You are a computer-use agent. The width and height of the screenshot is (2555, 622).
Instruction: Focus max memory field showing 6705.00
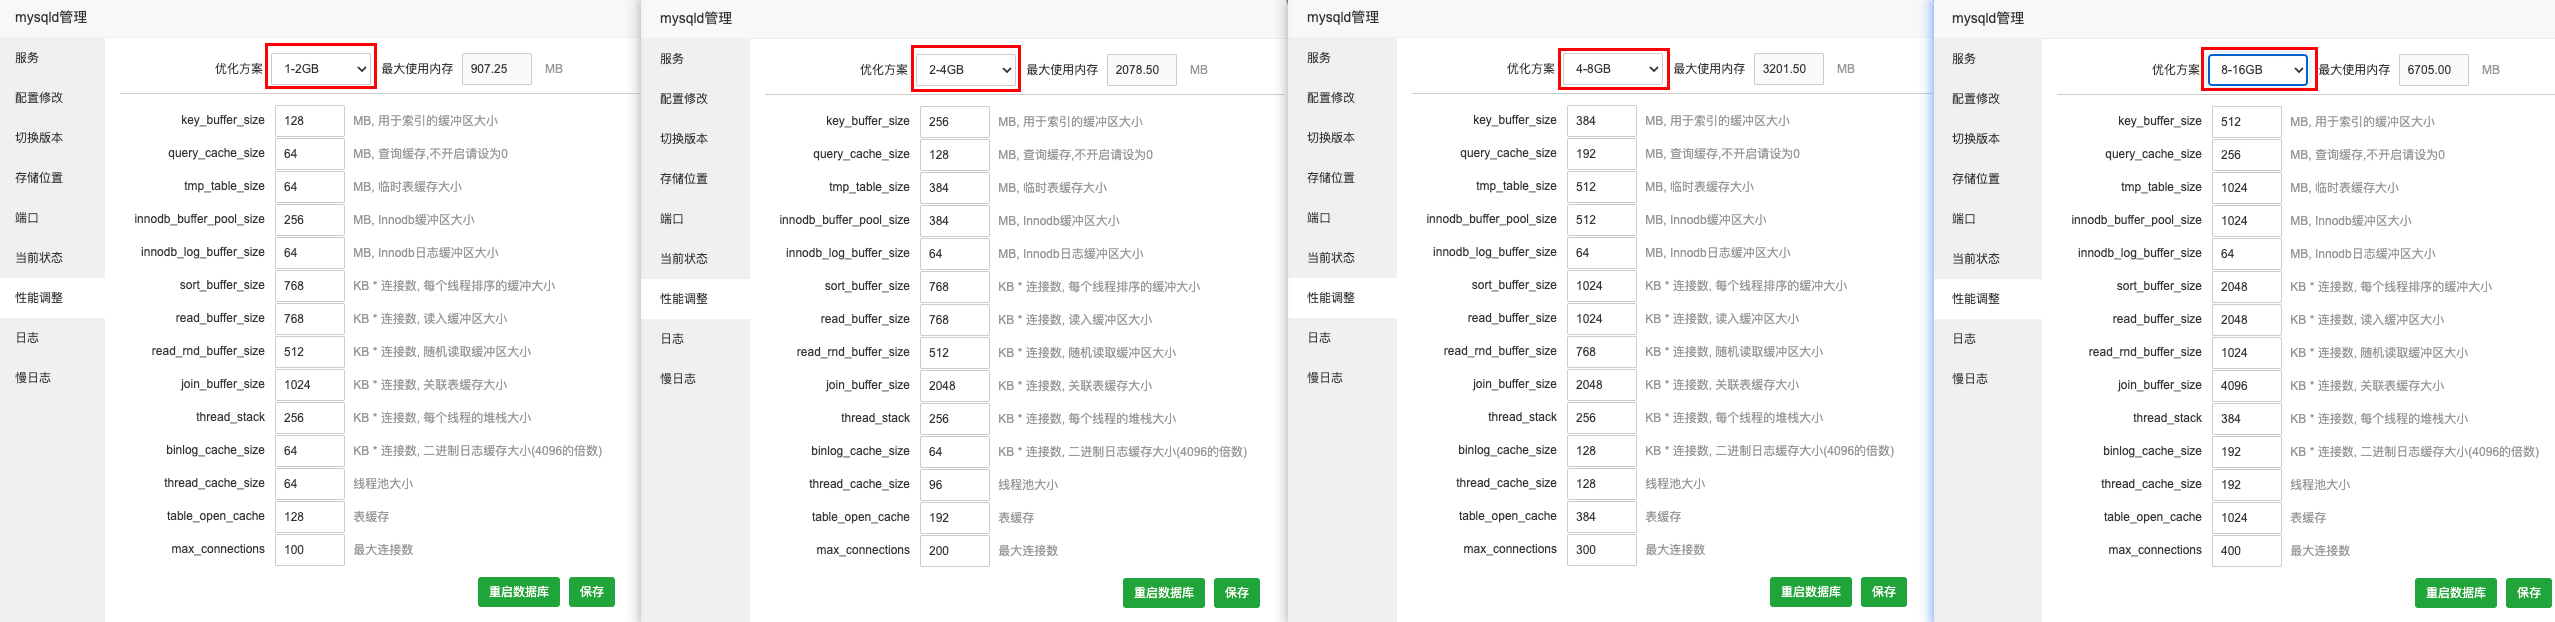pyautogui.click(x=2433, y=70)
